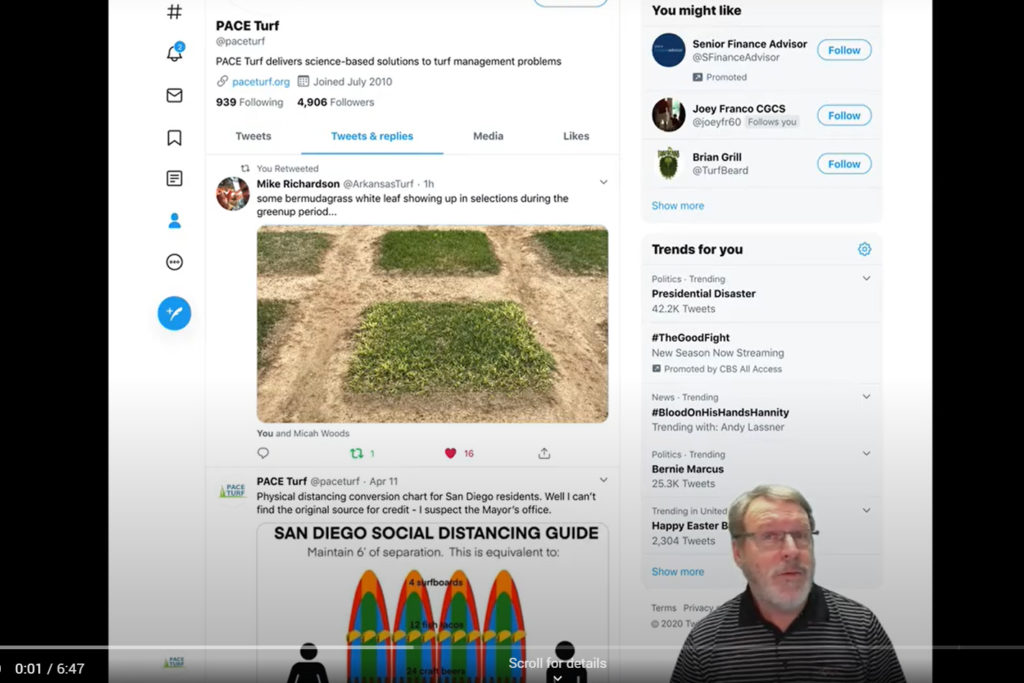Switch to the Media tab
1024x683 pixels.
(488, 136)
